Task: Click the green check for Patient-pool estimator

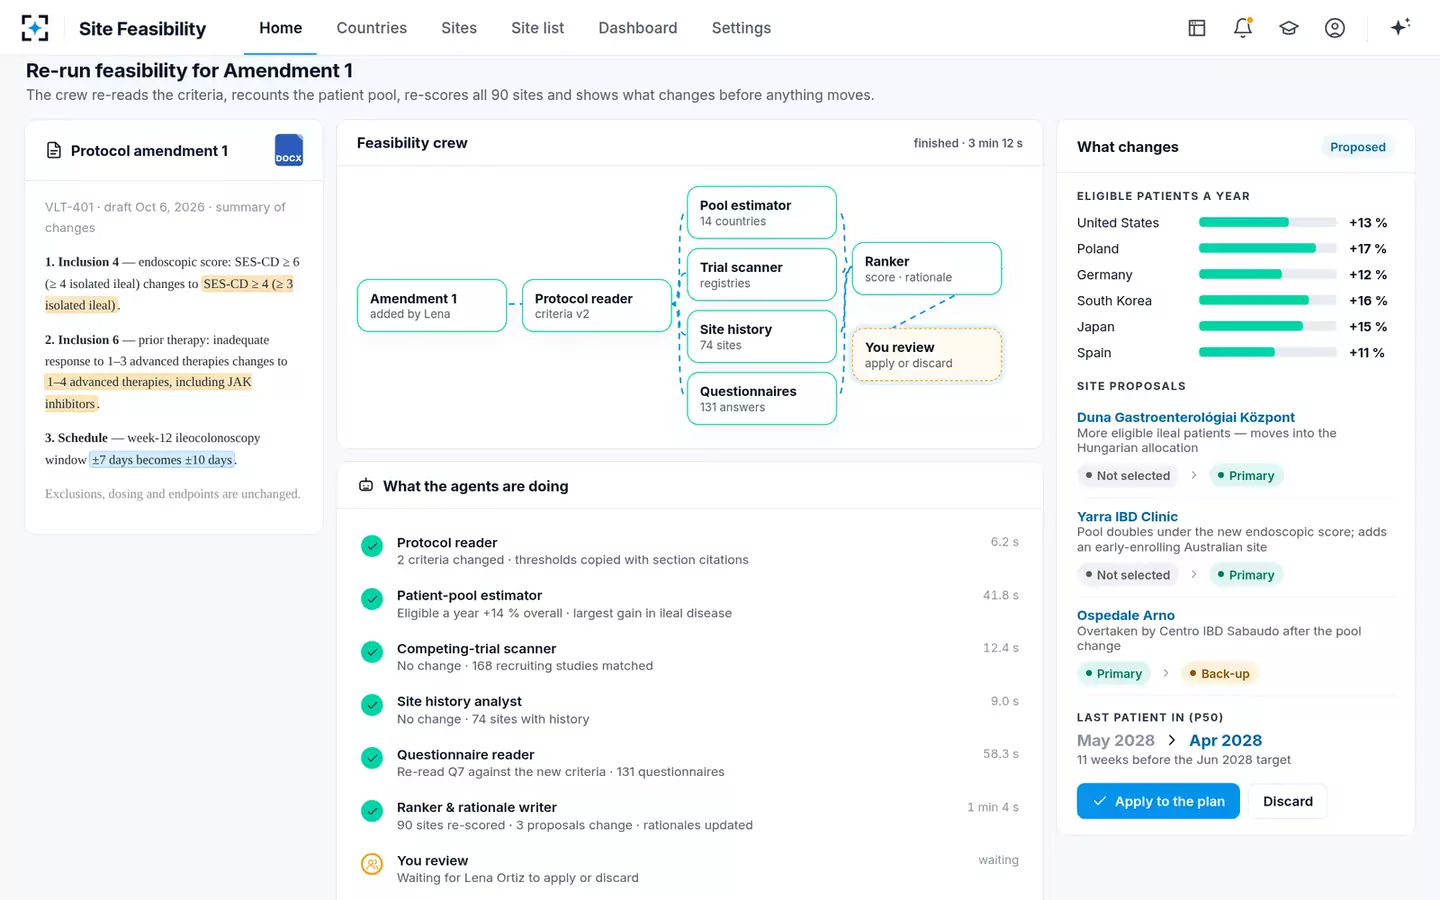Action: pos(372,599)
